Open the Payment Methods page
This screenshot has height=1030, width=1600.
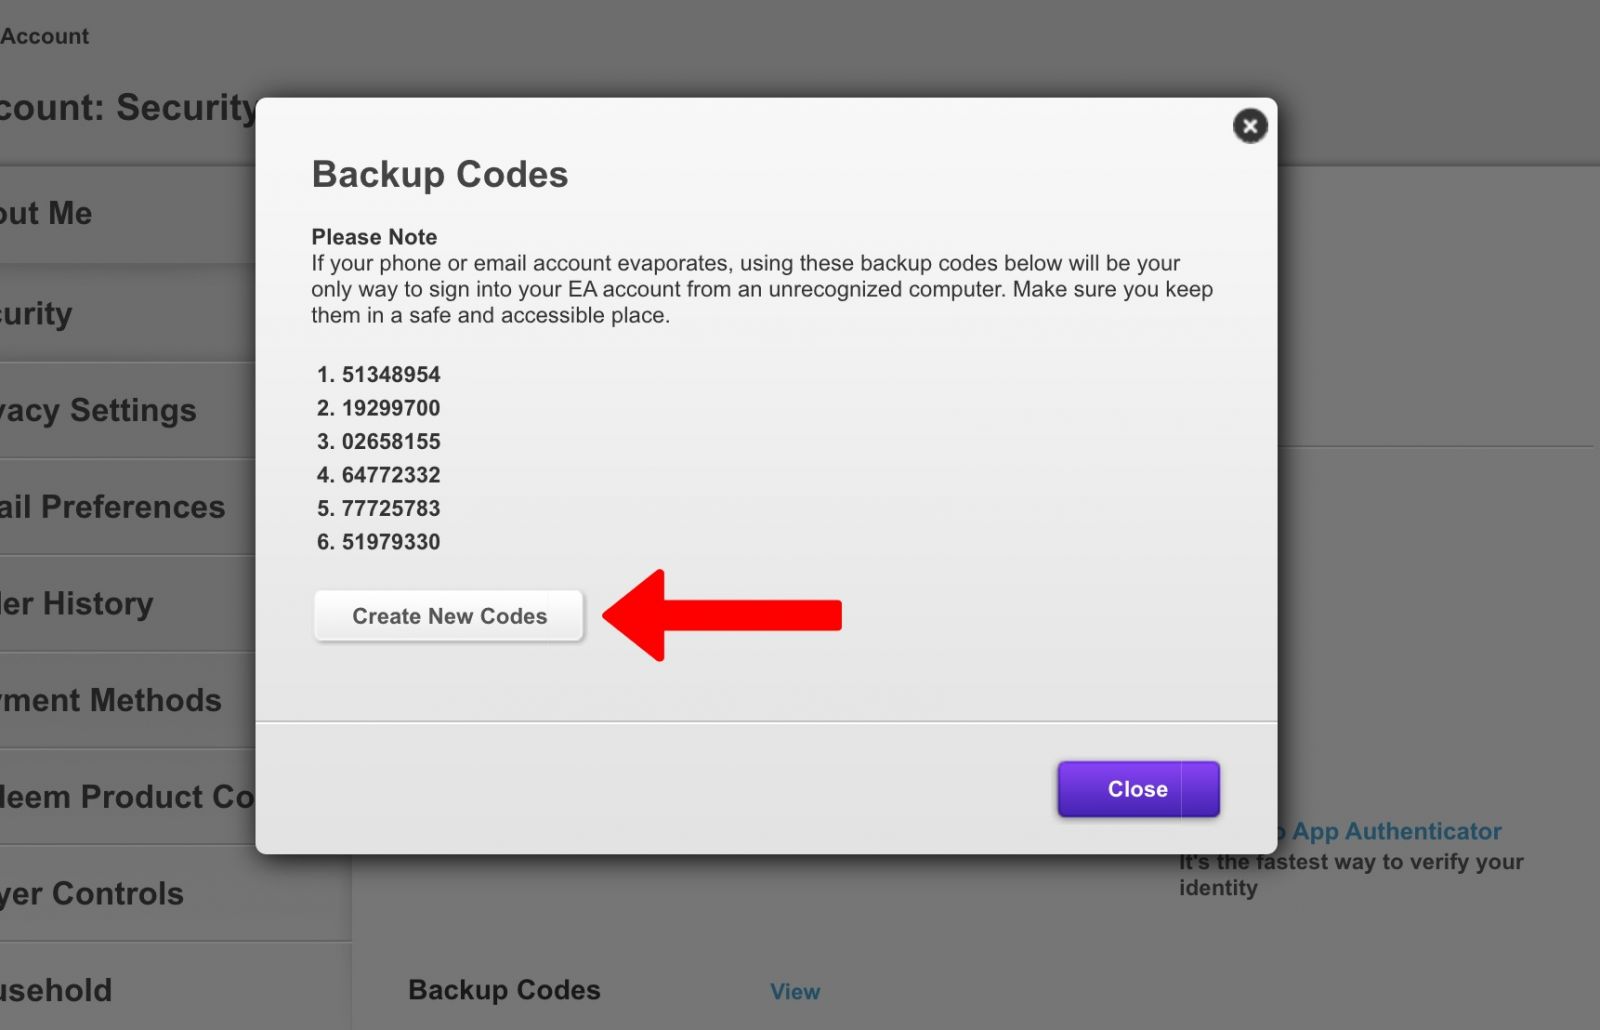(110, 700)
